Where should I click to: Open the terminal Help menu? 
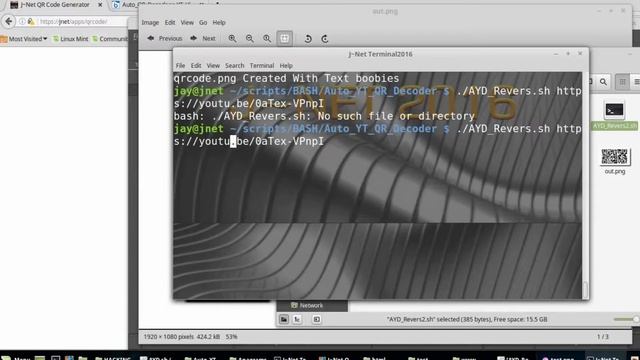[x=286, y=65]
